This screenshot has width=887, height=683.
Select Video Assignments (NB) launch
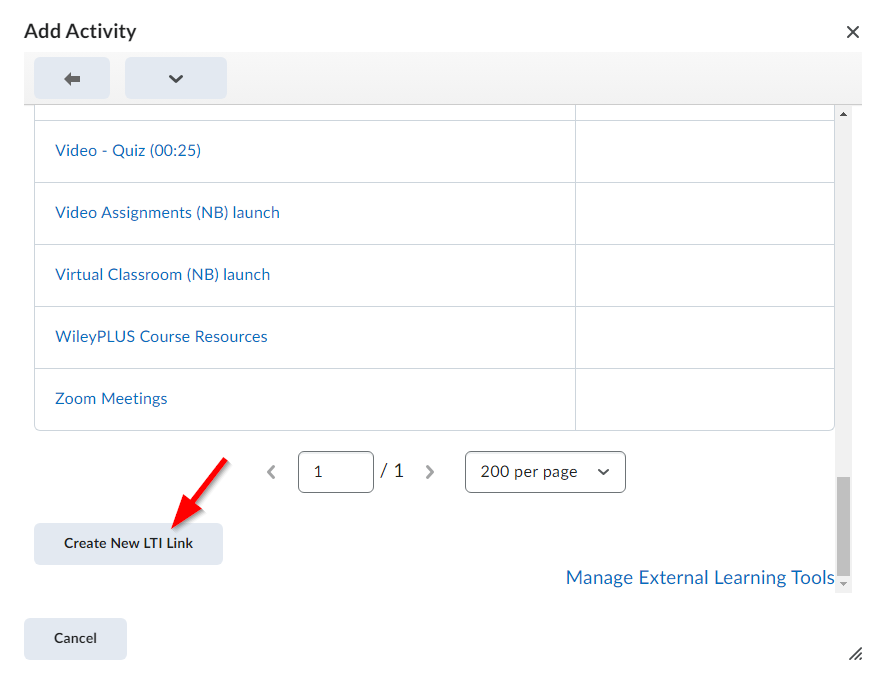click(x=167, y=213)
